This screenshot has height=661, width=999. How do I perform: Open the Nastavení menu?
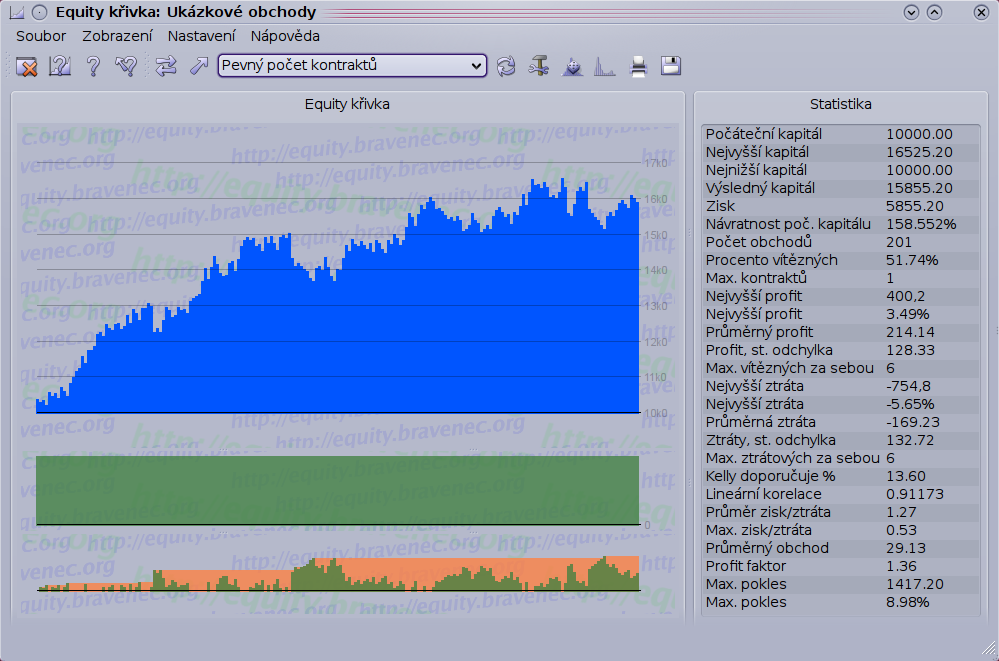click(x=201, y=36)
